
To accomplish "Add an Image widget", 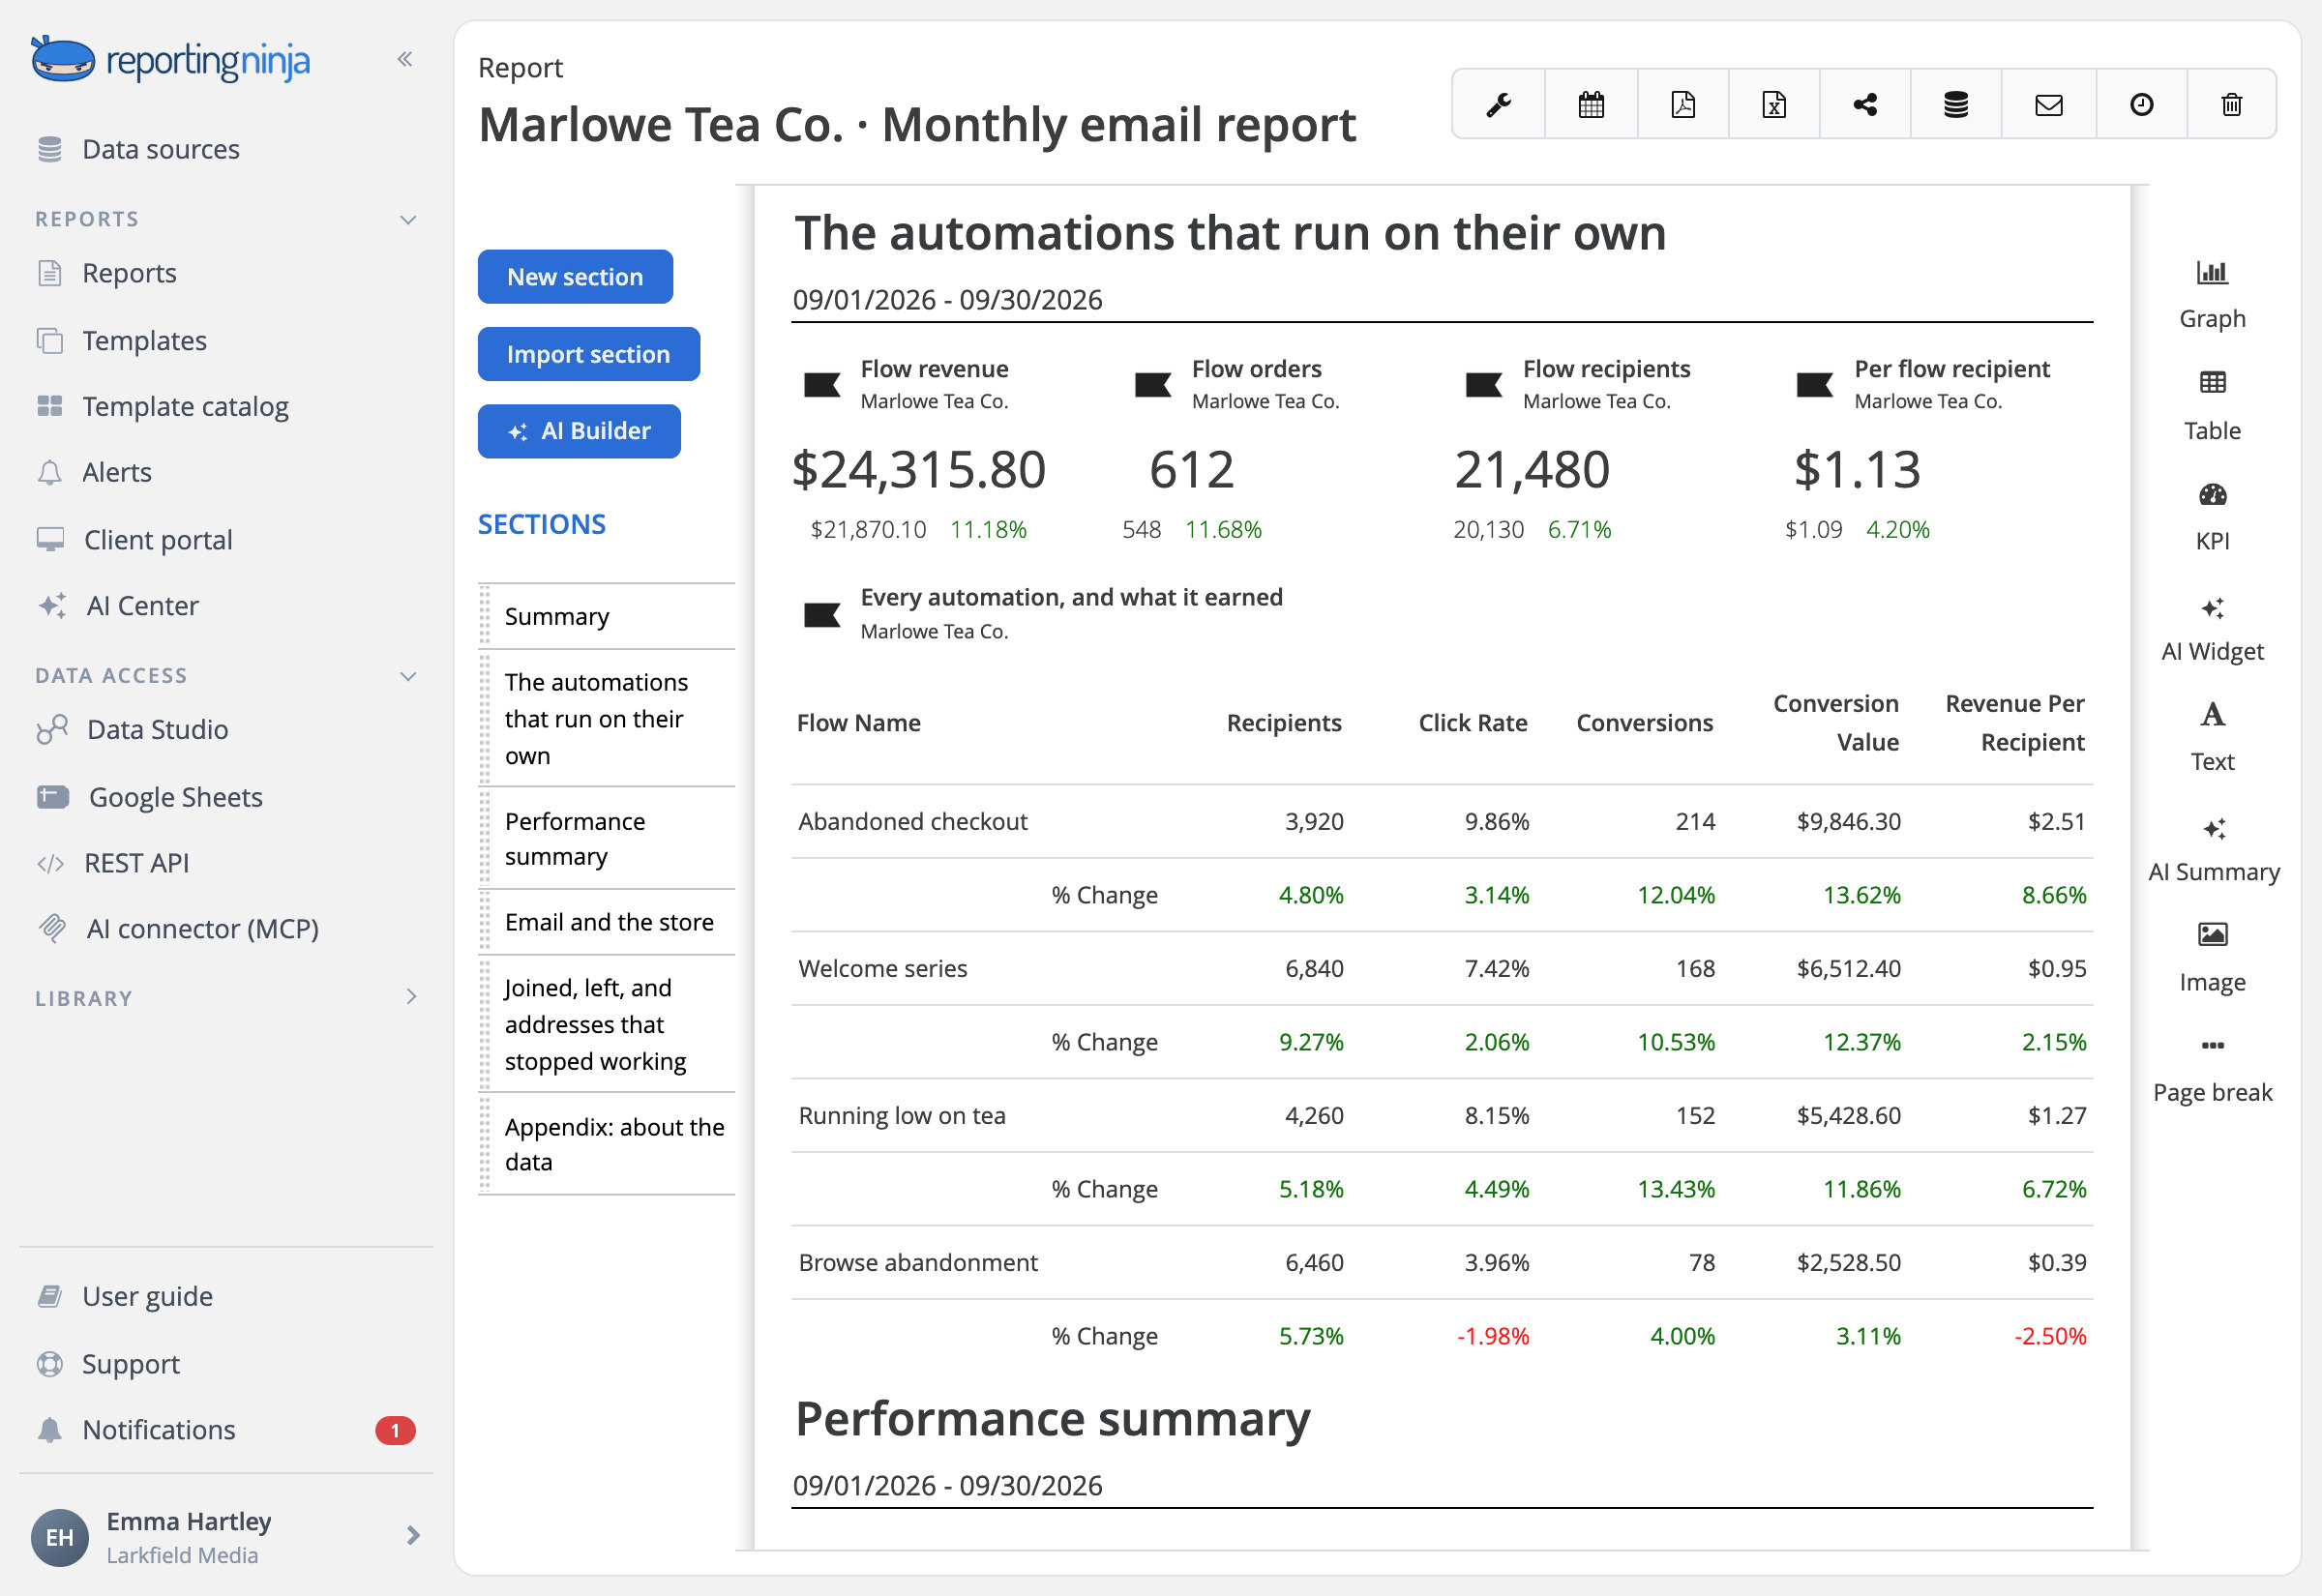I will tap(2212, 958).
